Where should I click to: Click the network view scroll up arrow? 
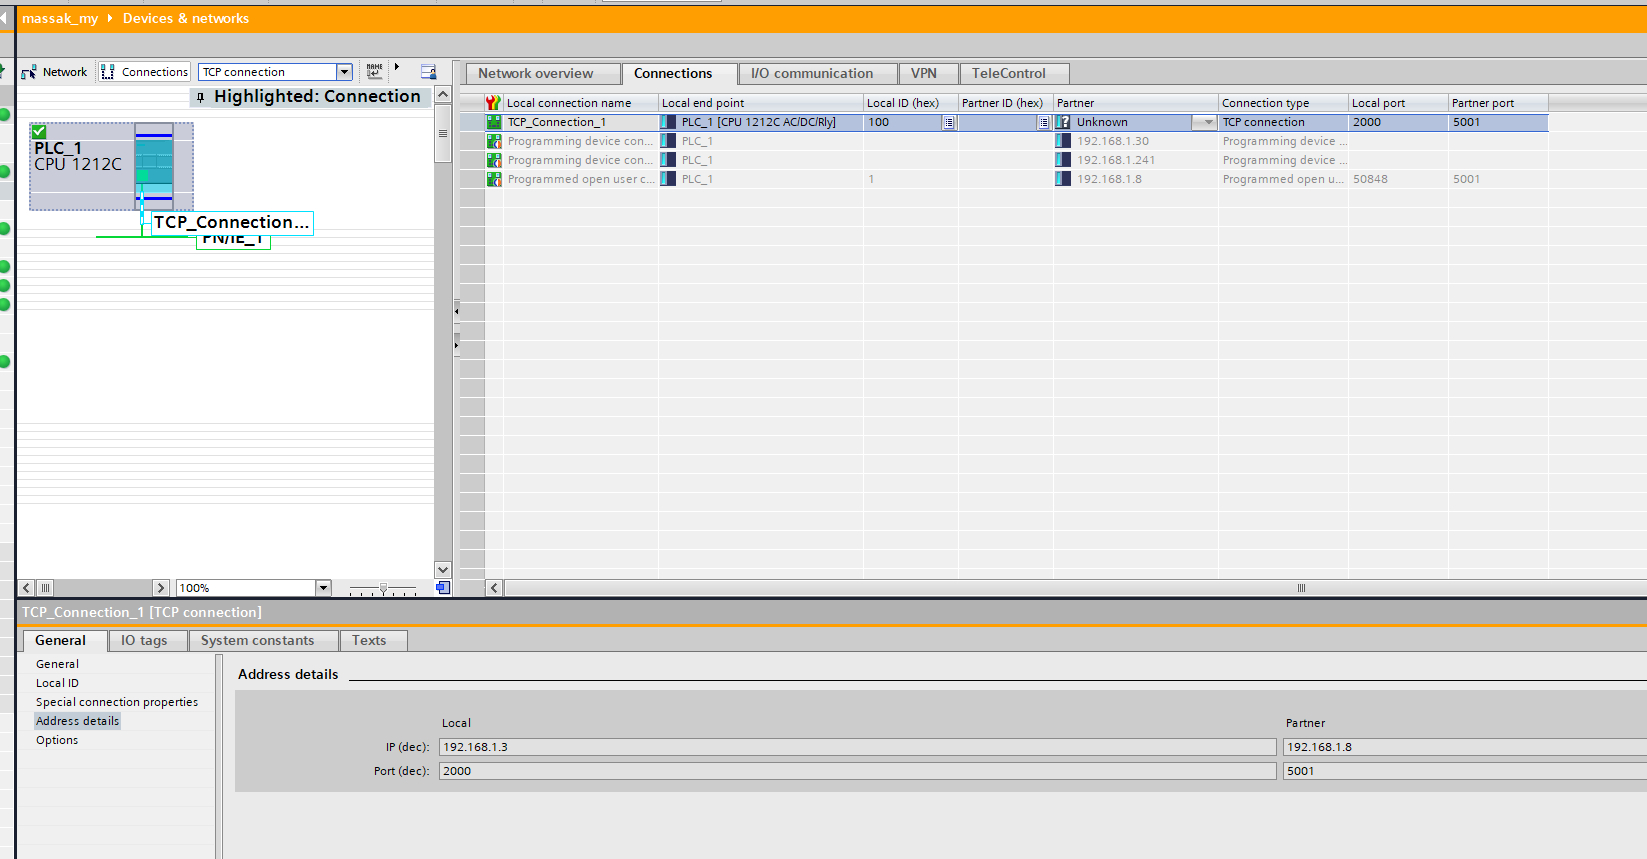443,94
